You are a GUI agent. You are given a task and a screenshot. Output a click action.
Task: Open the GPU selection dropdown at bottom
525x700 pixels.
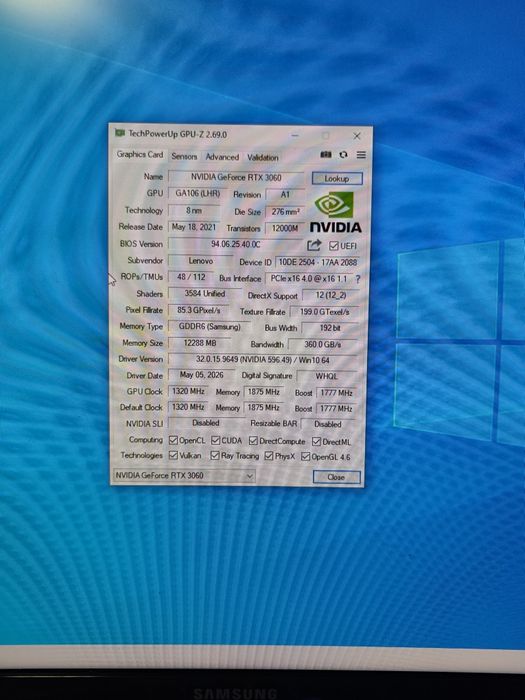184,475
